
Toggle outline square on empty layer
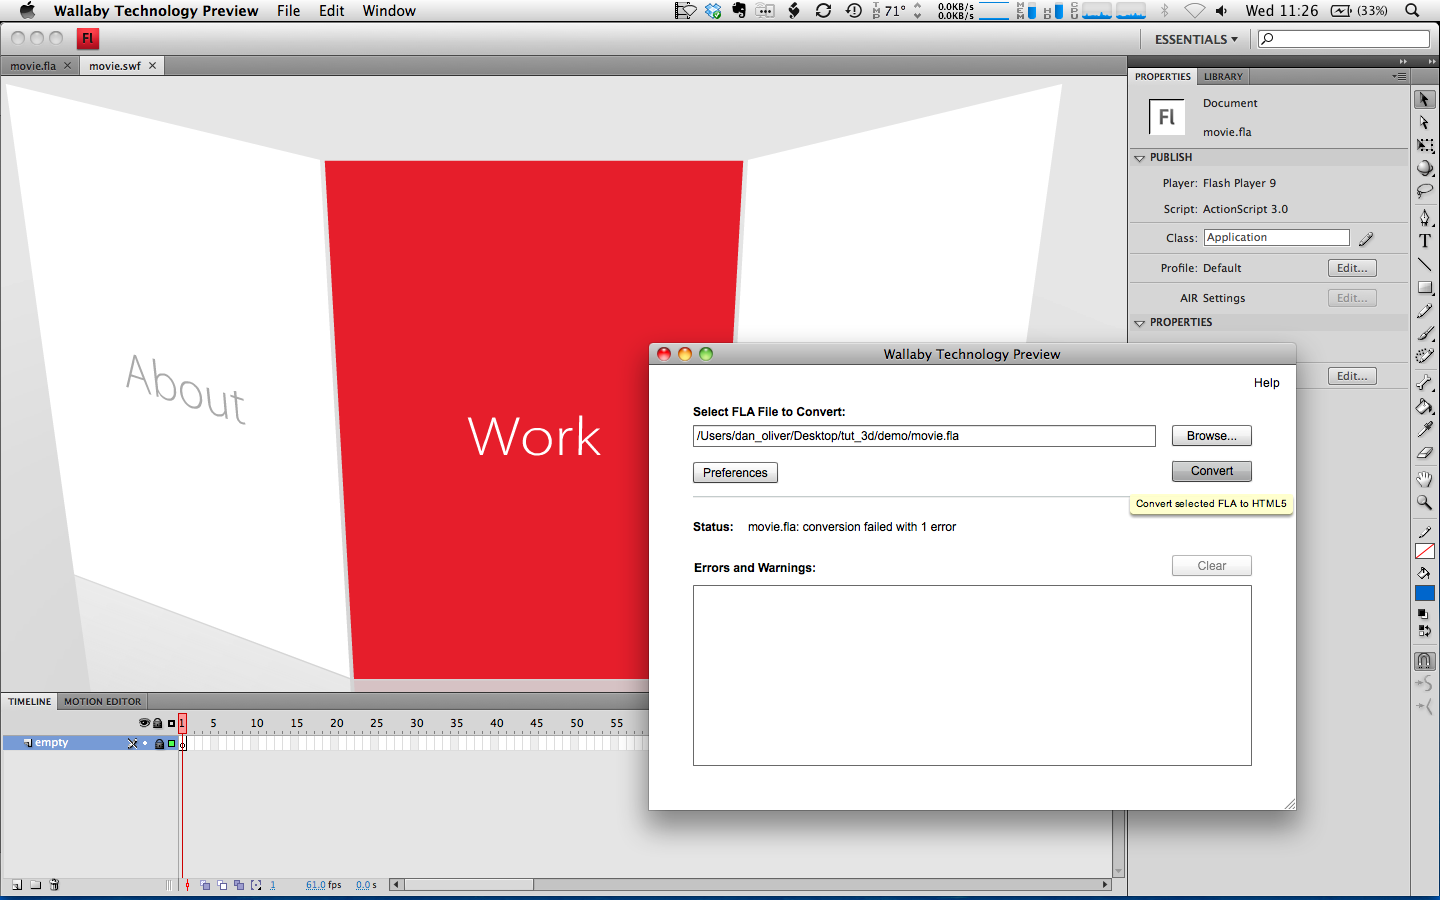pyautogui.click(x=171, y=743)
